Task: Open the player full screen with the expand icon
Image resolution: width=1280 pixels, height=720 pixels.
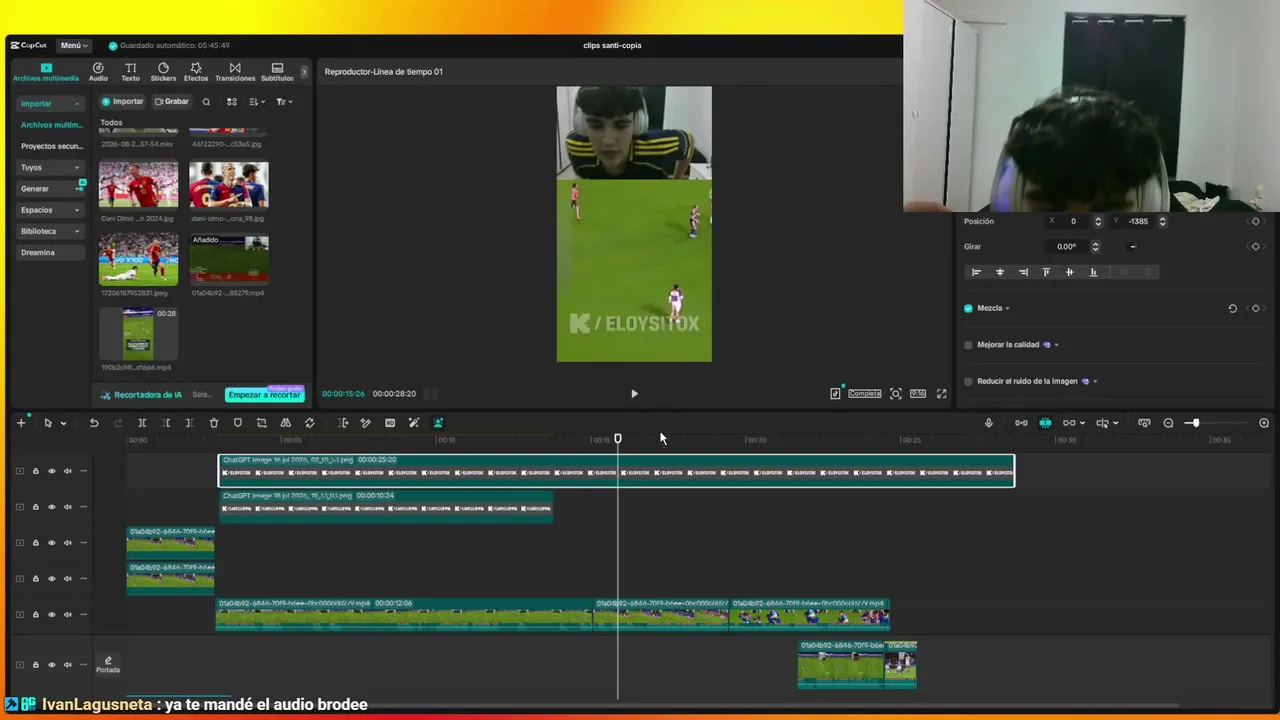Action: tap(941, 394)
